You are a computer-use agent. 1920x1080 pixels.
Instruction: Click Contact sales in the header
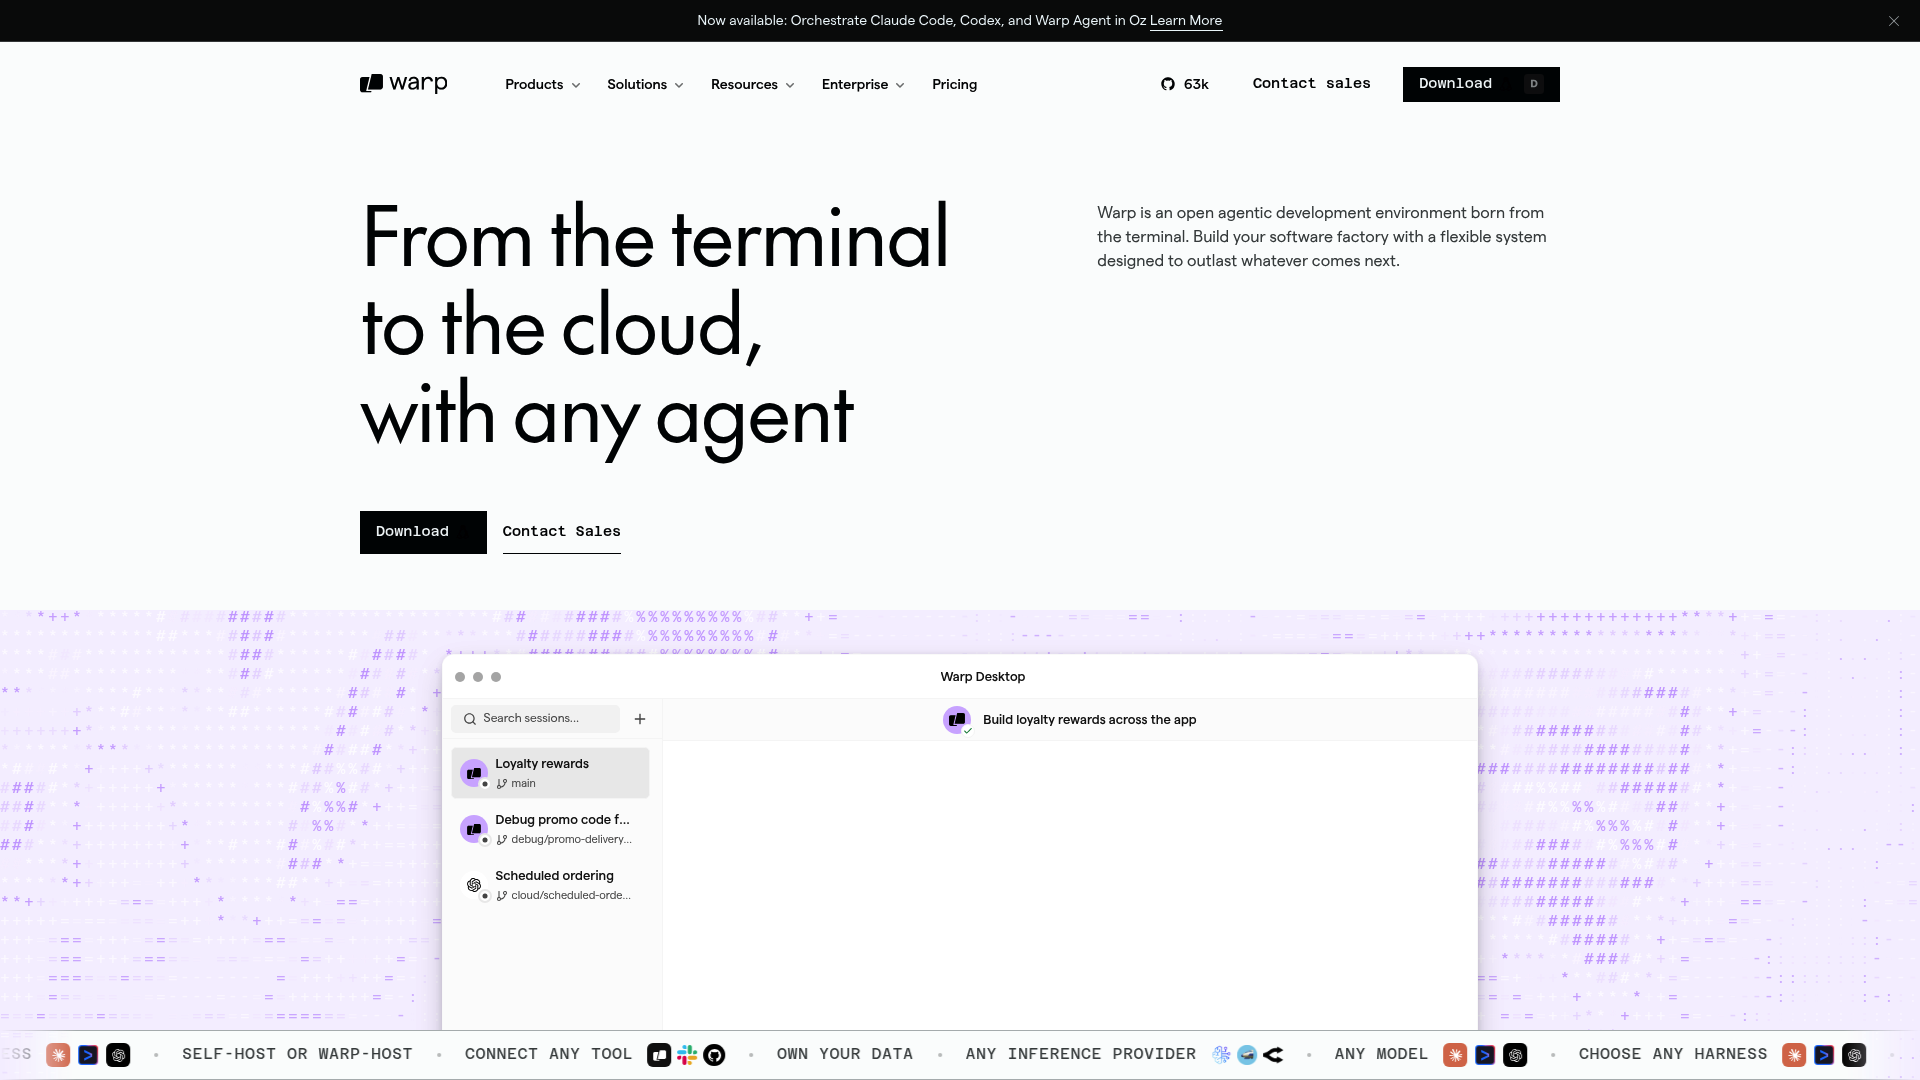(1311, 84)
